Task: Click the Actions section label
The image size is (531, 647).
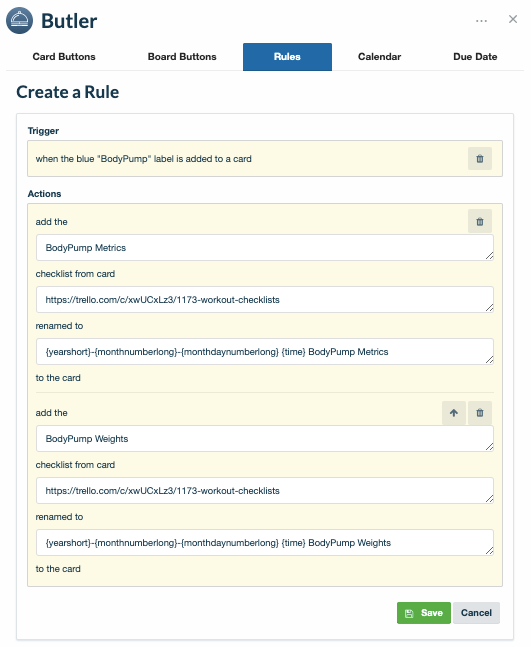Action: 44,194
